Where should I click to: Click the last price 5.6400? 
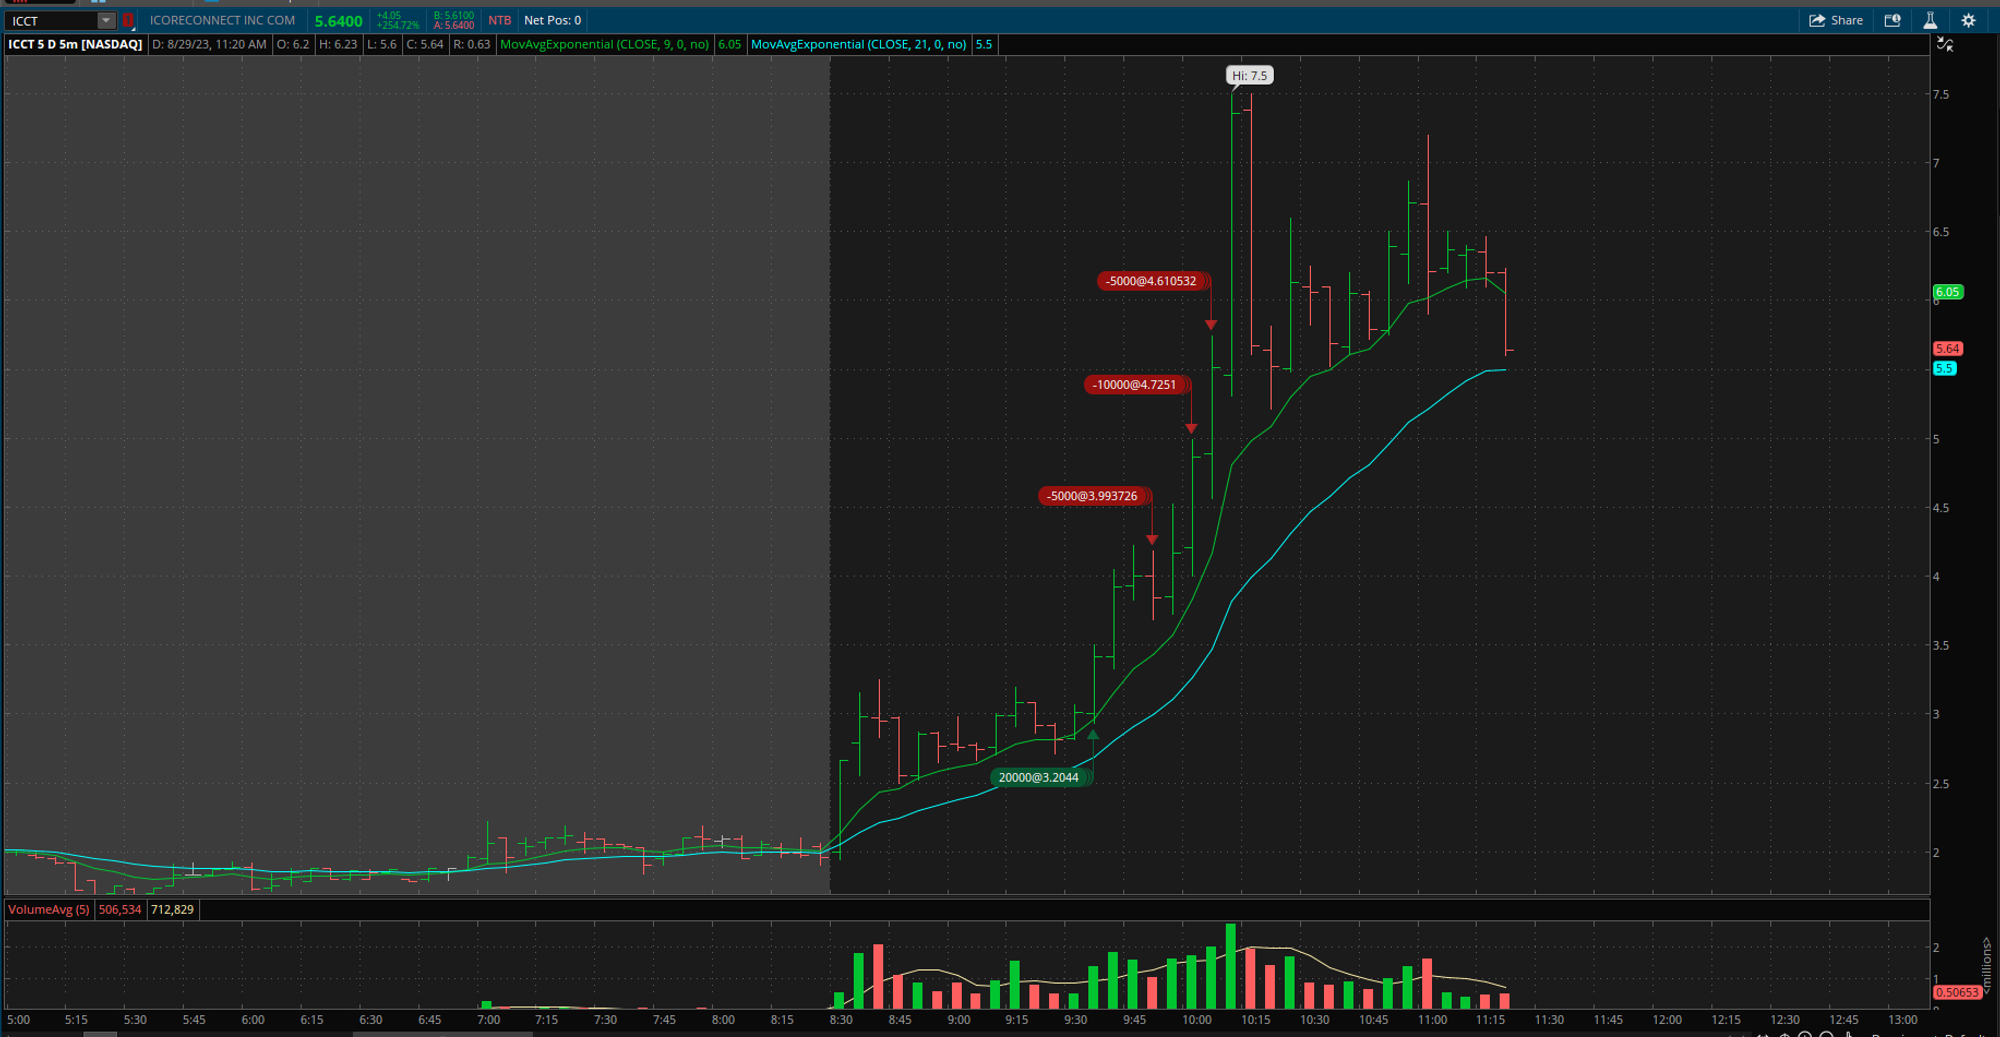tap(338, 21)
